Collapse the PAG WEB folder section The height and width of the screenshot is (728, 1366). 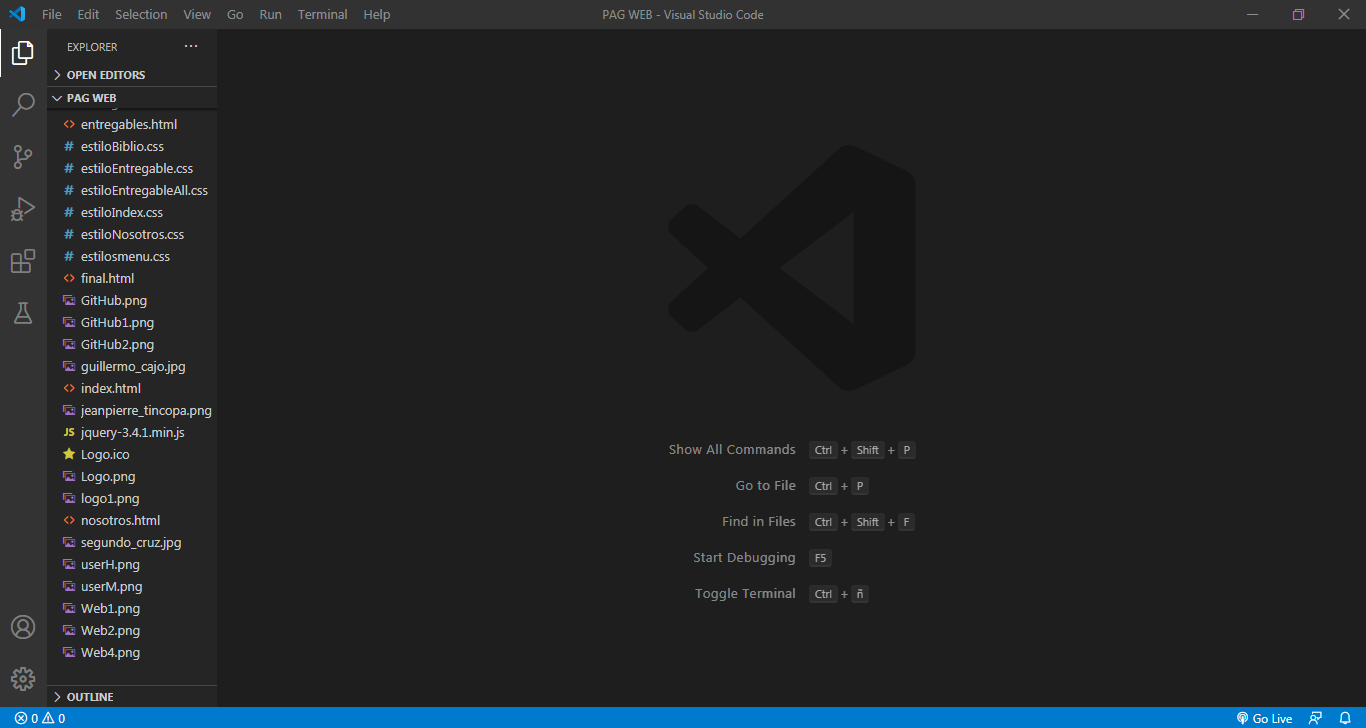tap(132, 98)
